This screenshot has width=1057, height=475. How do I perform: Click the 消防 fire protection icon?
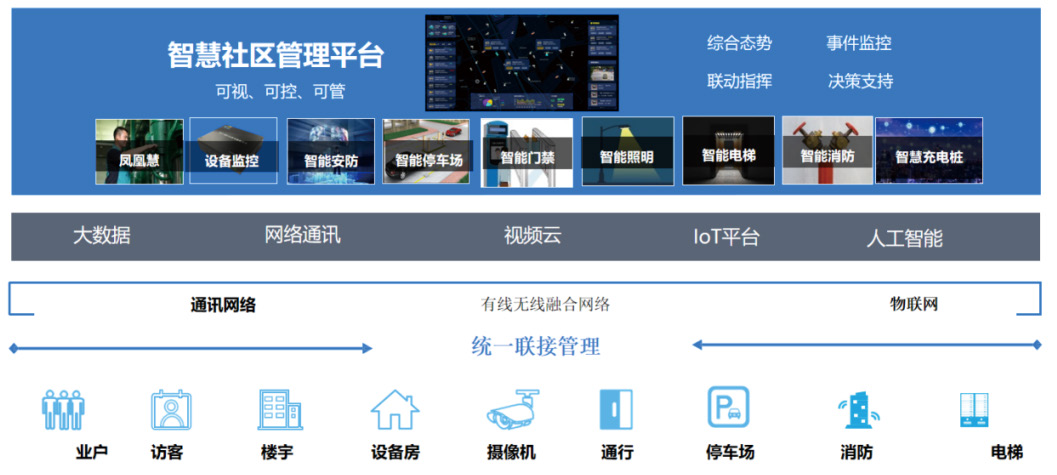click(x=856, y=411)
